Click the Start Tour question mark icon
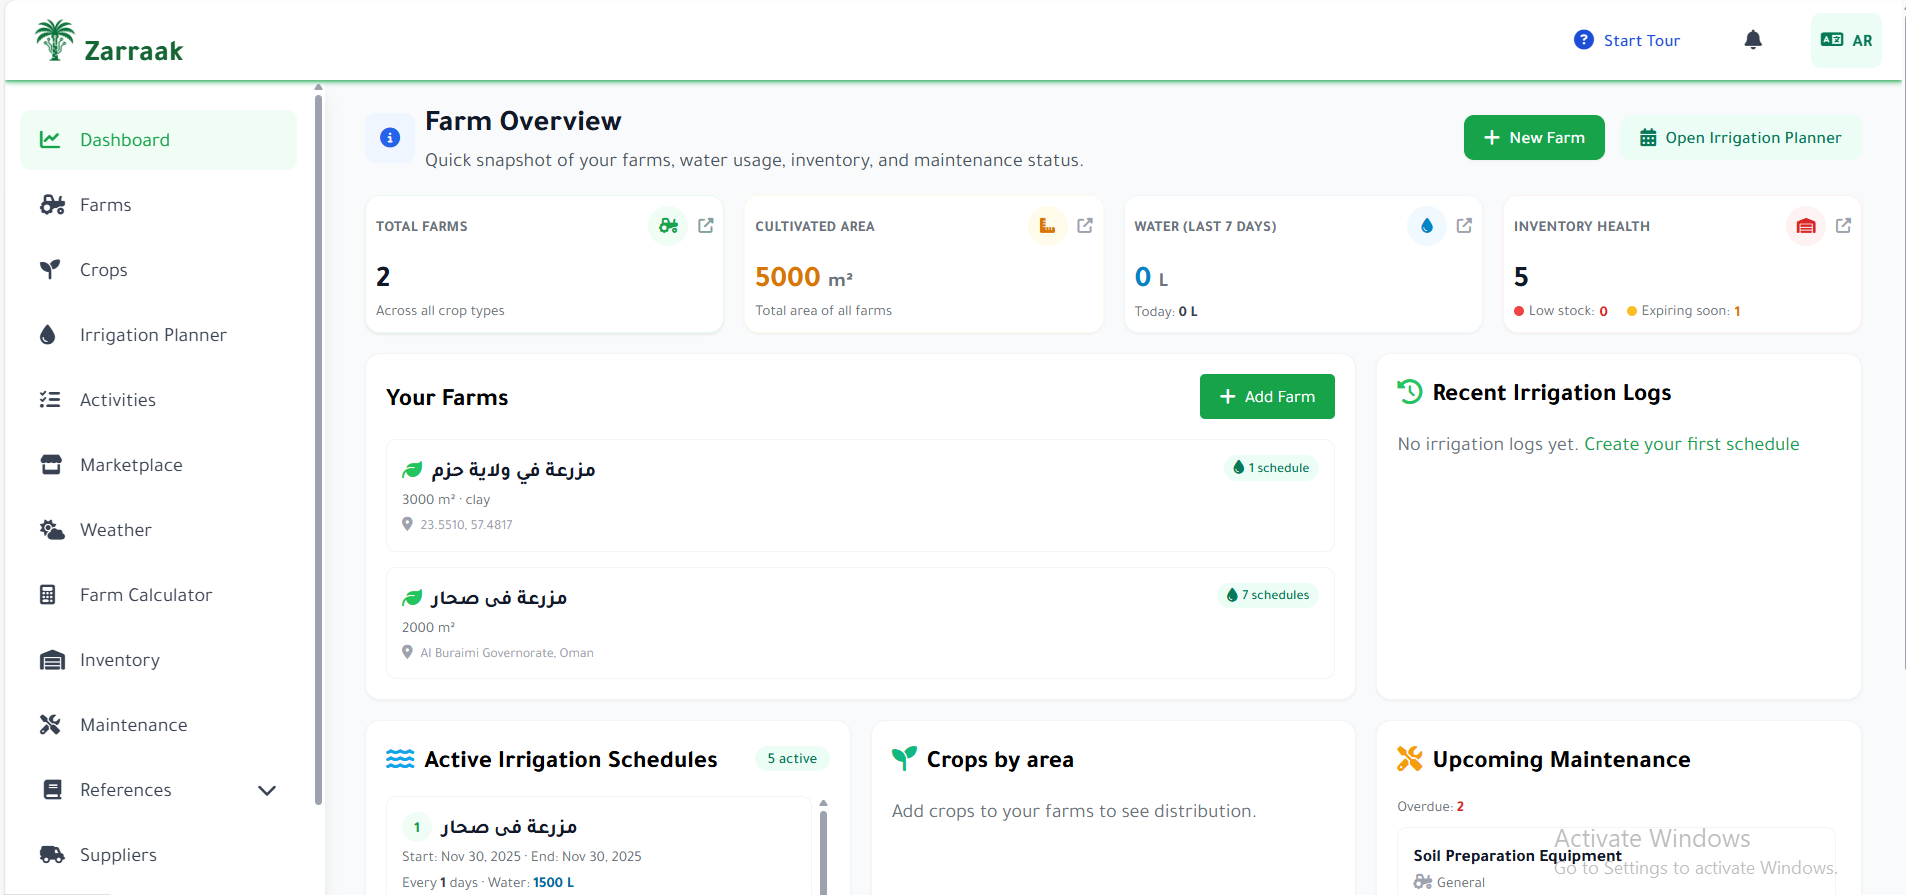Viewport: 1906px width, 895px height. click(x=1584, y=40)
